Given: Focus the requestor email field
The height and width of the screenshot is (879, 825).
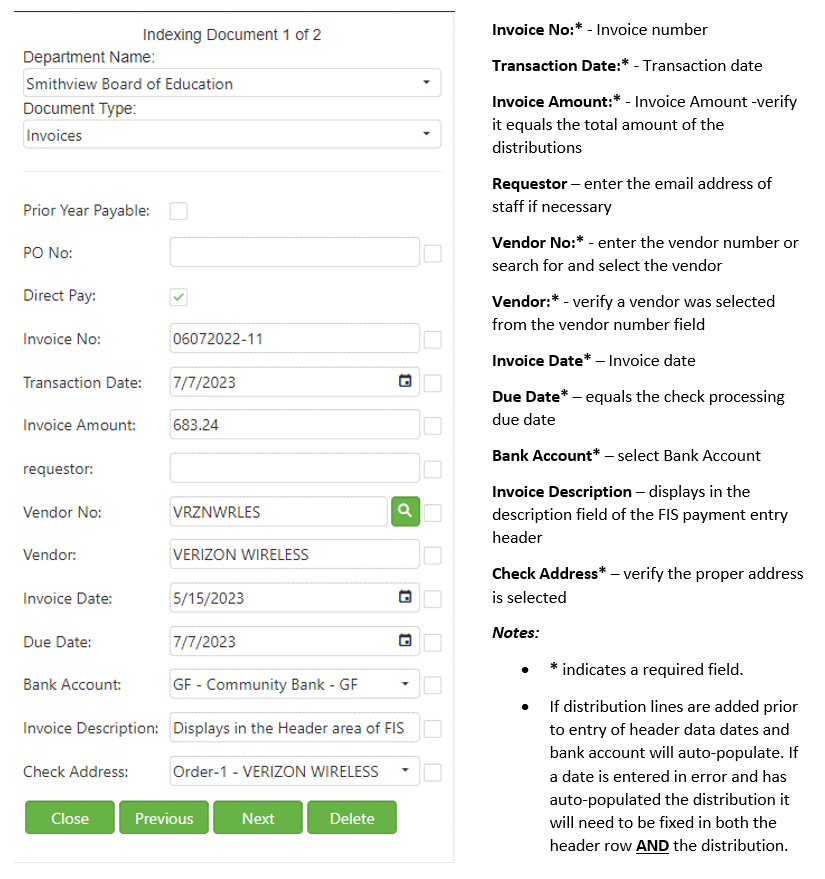Looking at the screenshot, I should (294, 468).
